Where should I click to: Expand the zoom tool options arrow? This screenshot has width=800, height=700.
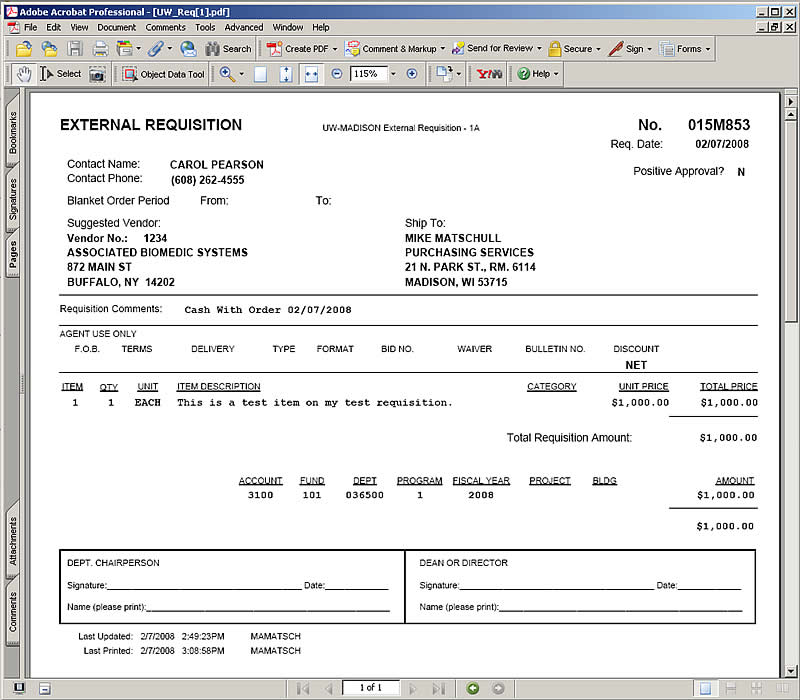[242, 74]
